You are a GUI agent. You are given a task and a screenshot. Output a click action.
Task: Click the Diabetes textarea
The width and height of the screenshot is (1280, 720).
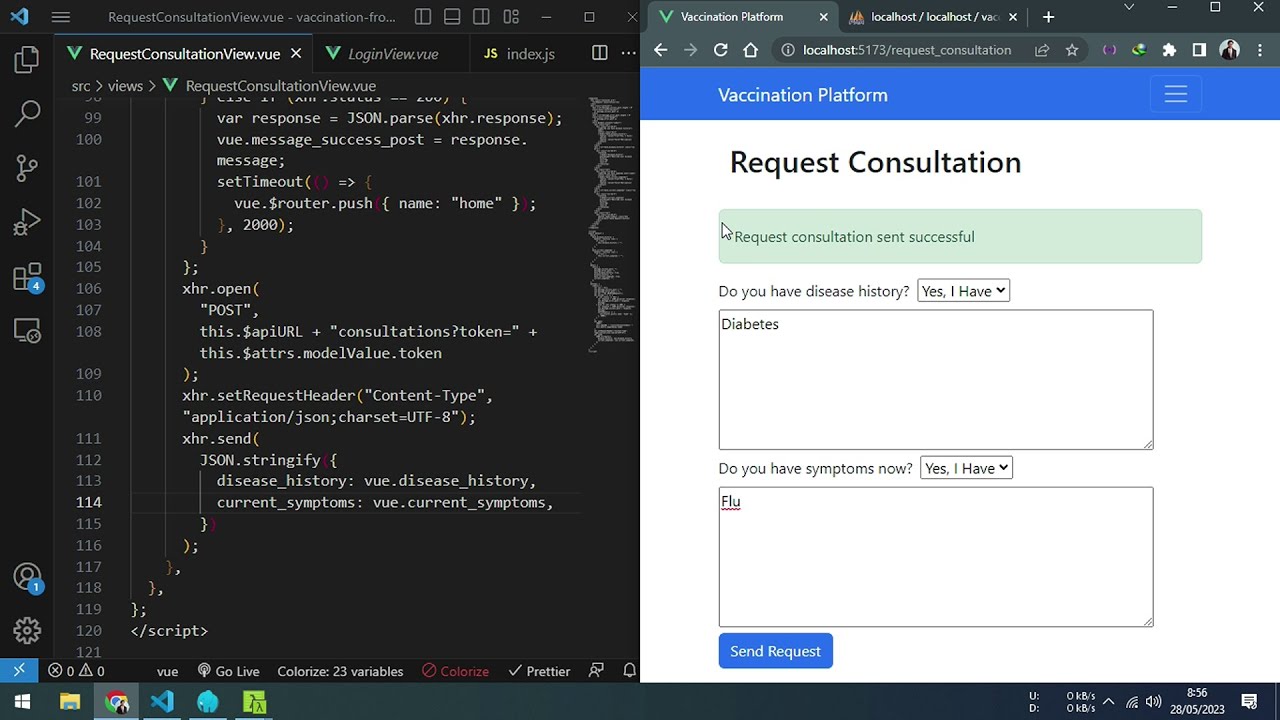935,379
